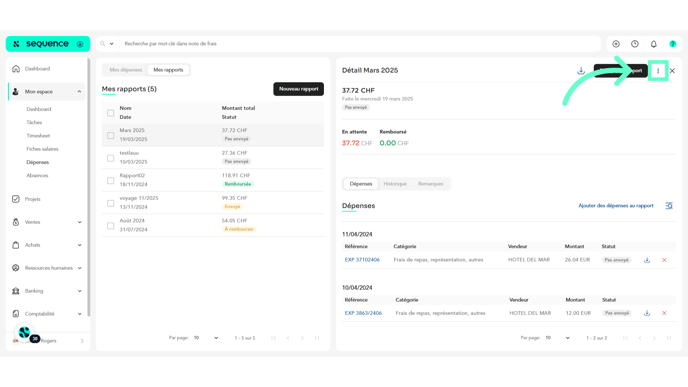Image resolution: width=688 pixels, height=387 pixels.
Task: Open the clock timer icon in top bar
Action: click(635, 44)
